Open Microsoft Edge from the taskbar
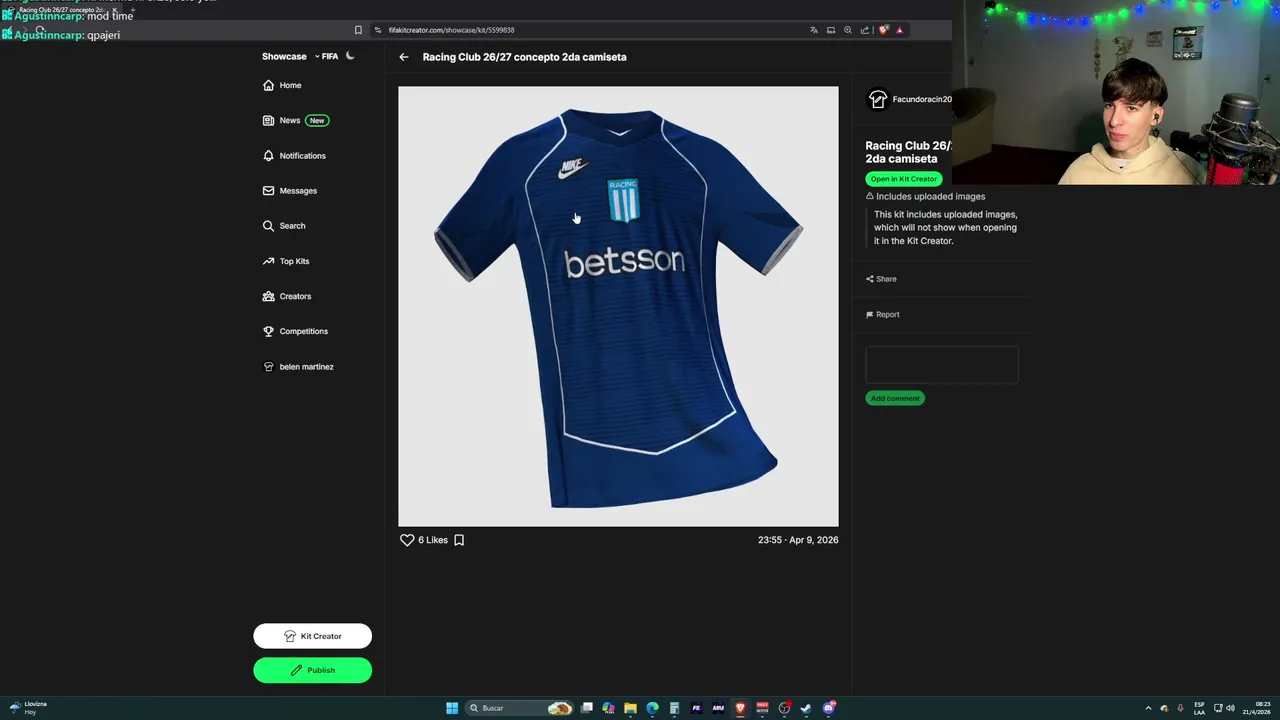 coord(652,708)
